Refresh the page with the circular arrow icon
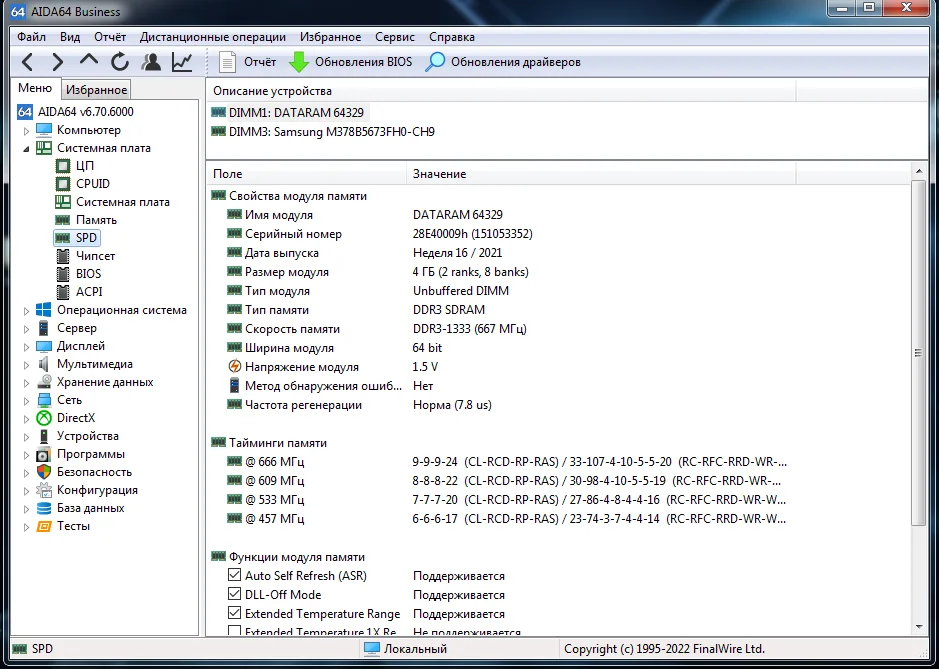Screen dimensions: 939x669 click(x=120, y=62)
